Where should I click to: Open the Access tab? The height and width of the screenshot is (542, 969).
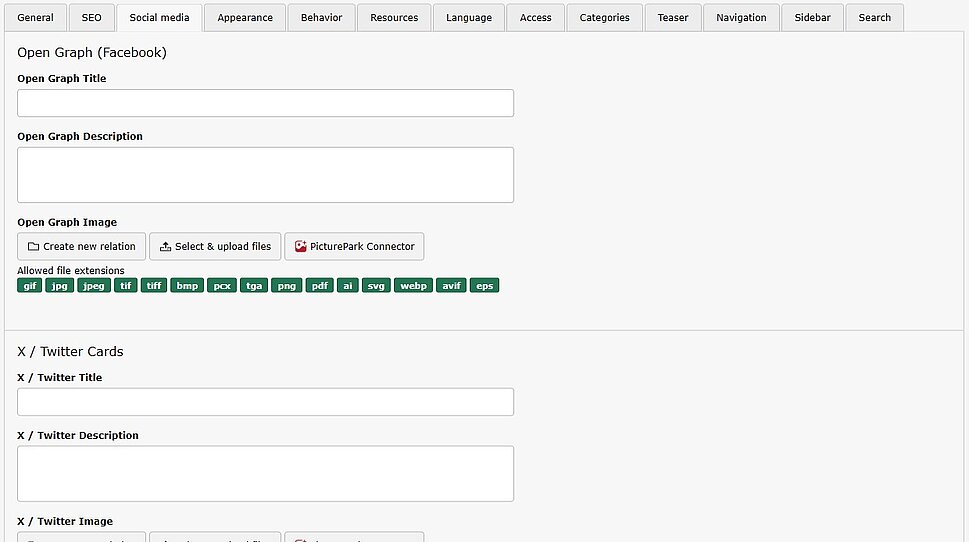point(535,18)
